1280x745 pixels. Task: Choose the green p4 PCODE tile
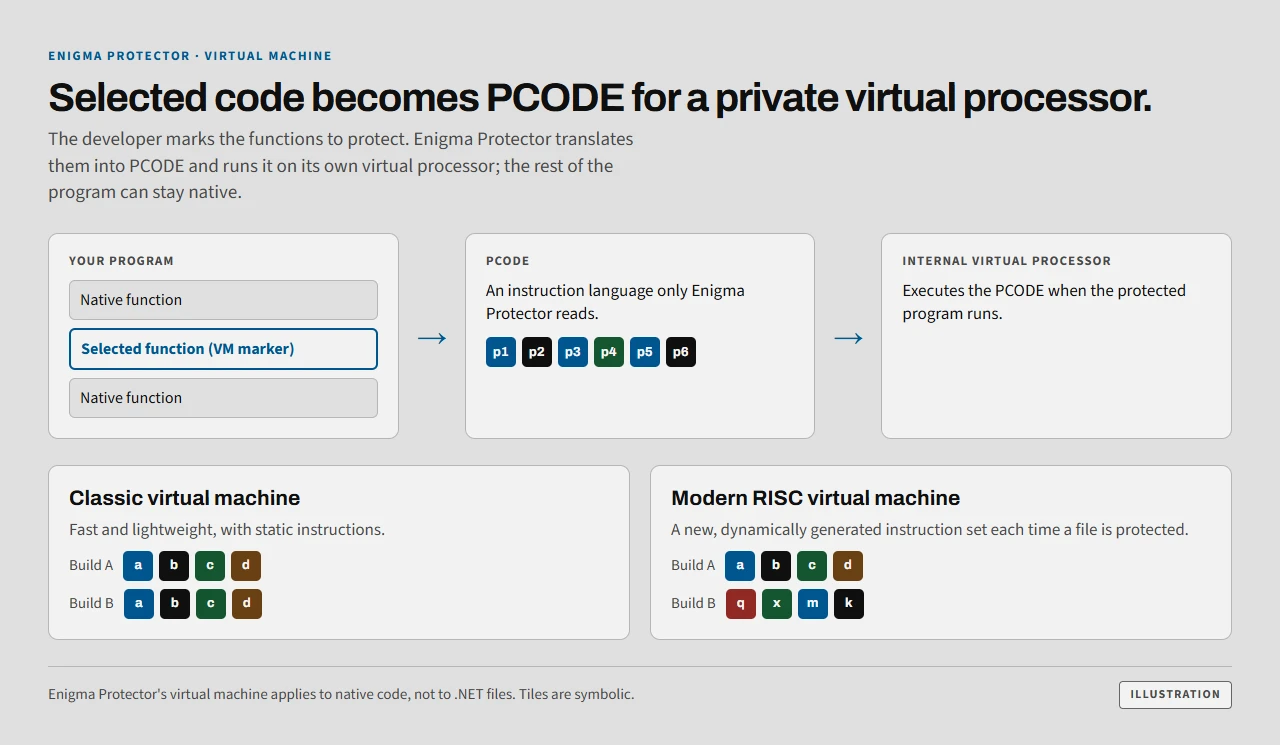pyautogui.click(x=609, y=352)
